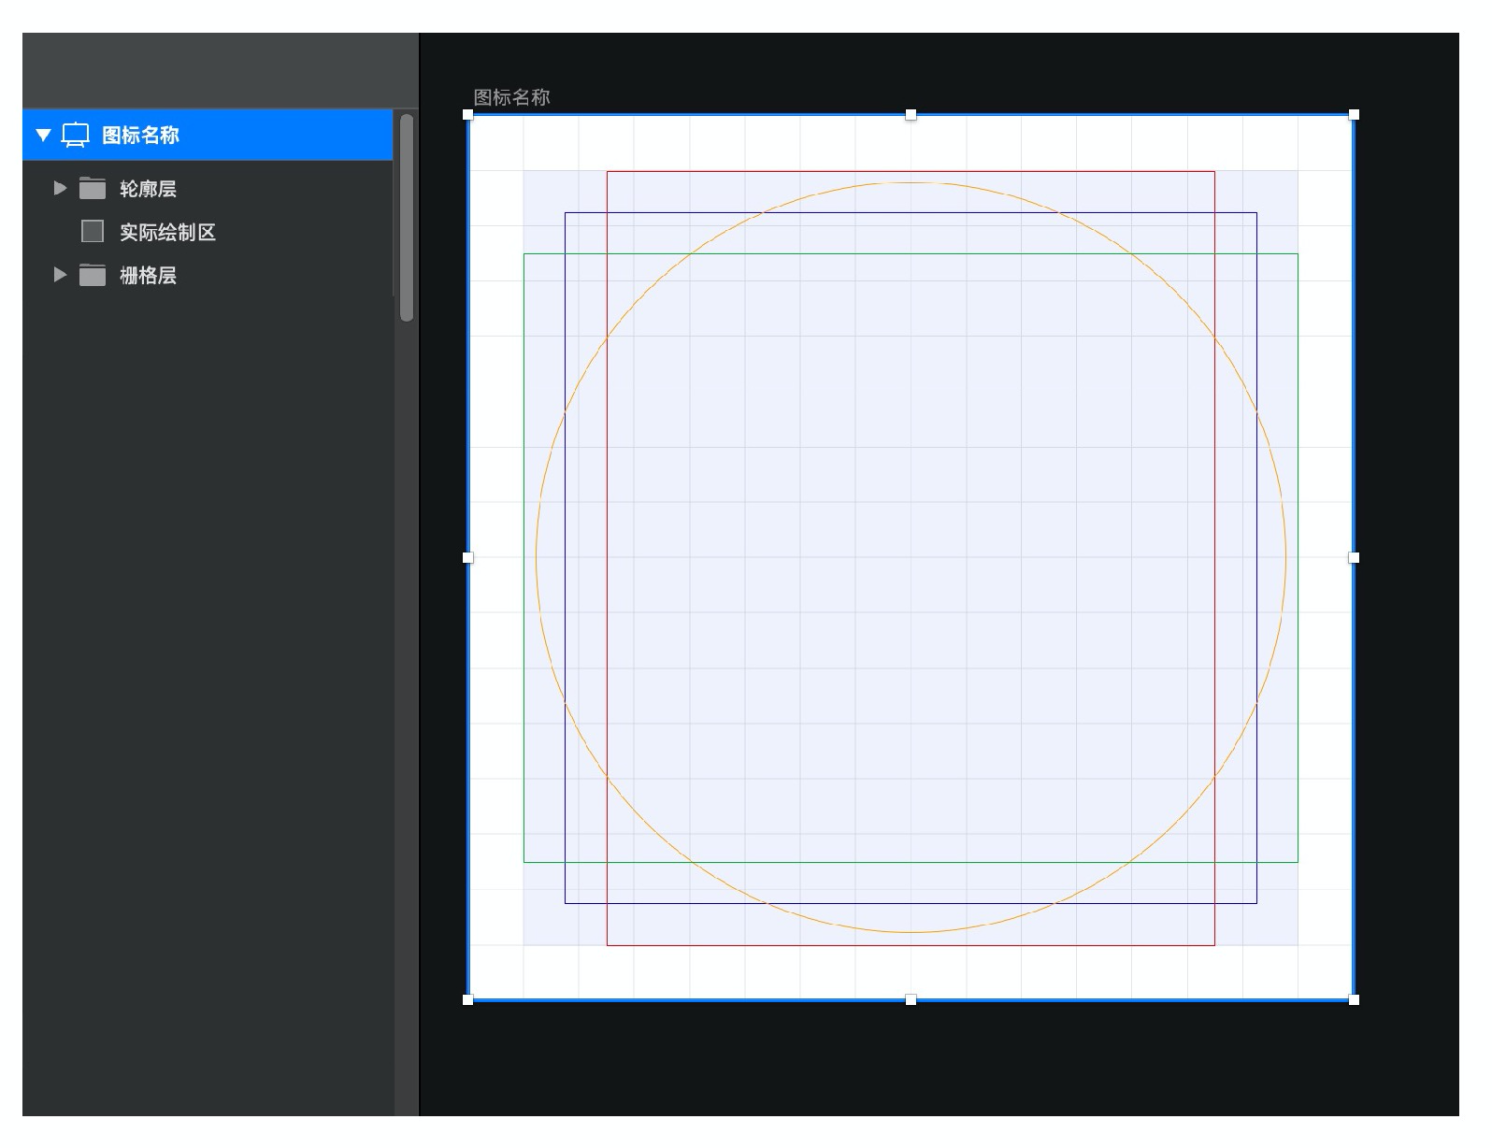Select the 图标名称 layer row
This screenshot has height=1148, width=1492.
point(207,135)
